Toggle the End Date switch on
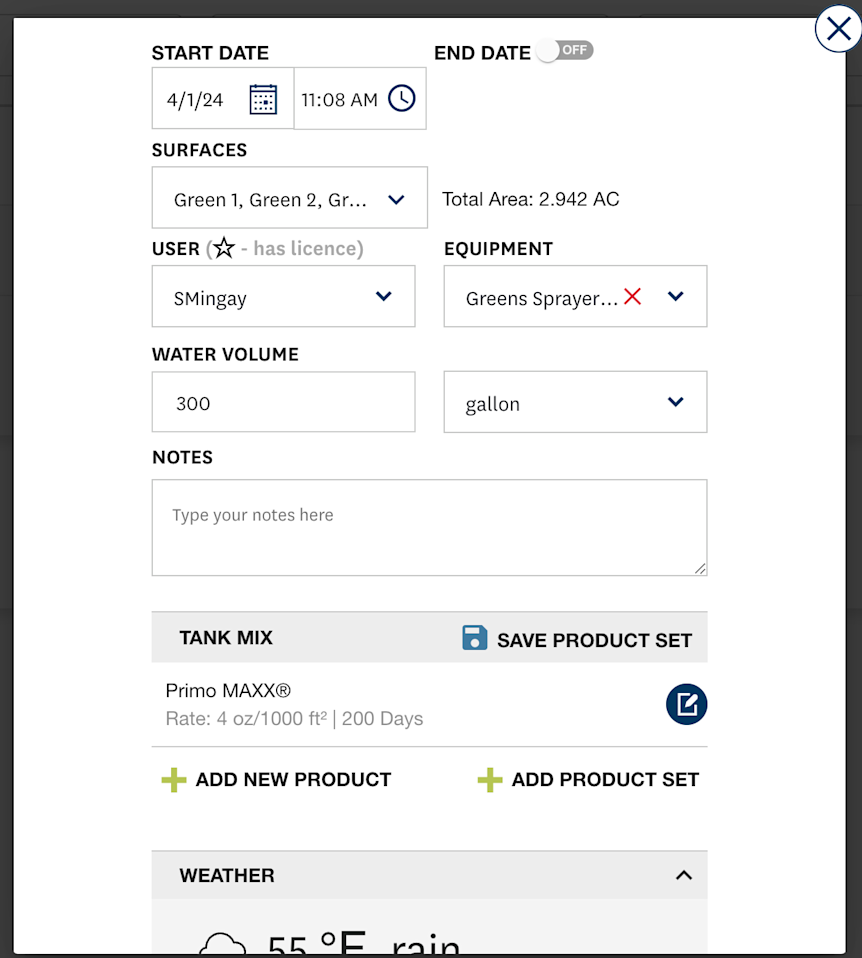Viewport: 862px width, 958px height. (x=564, y=50)
